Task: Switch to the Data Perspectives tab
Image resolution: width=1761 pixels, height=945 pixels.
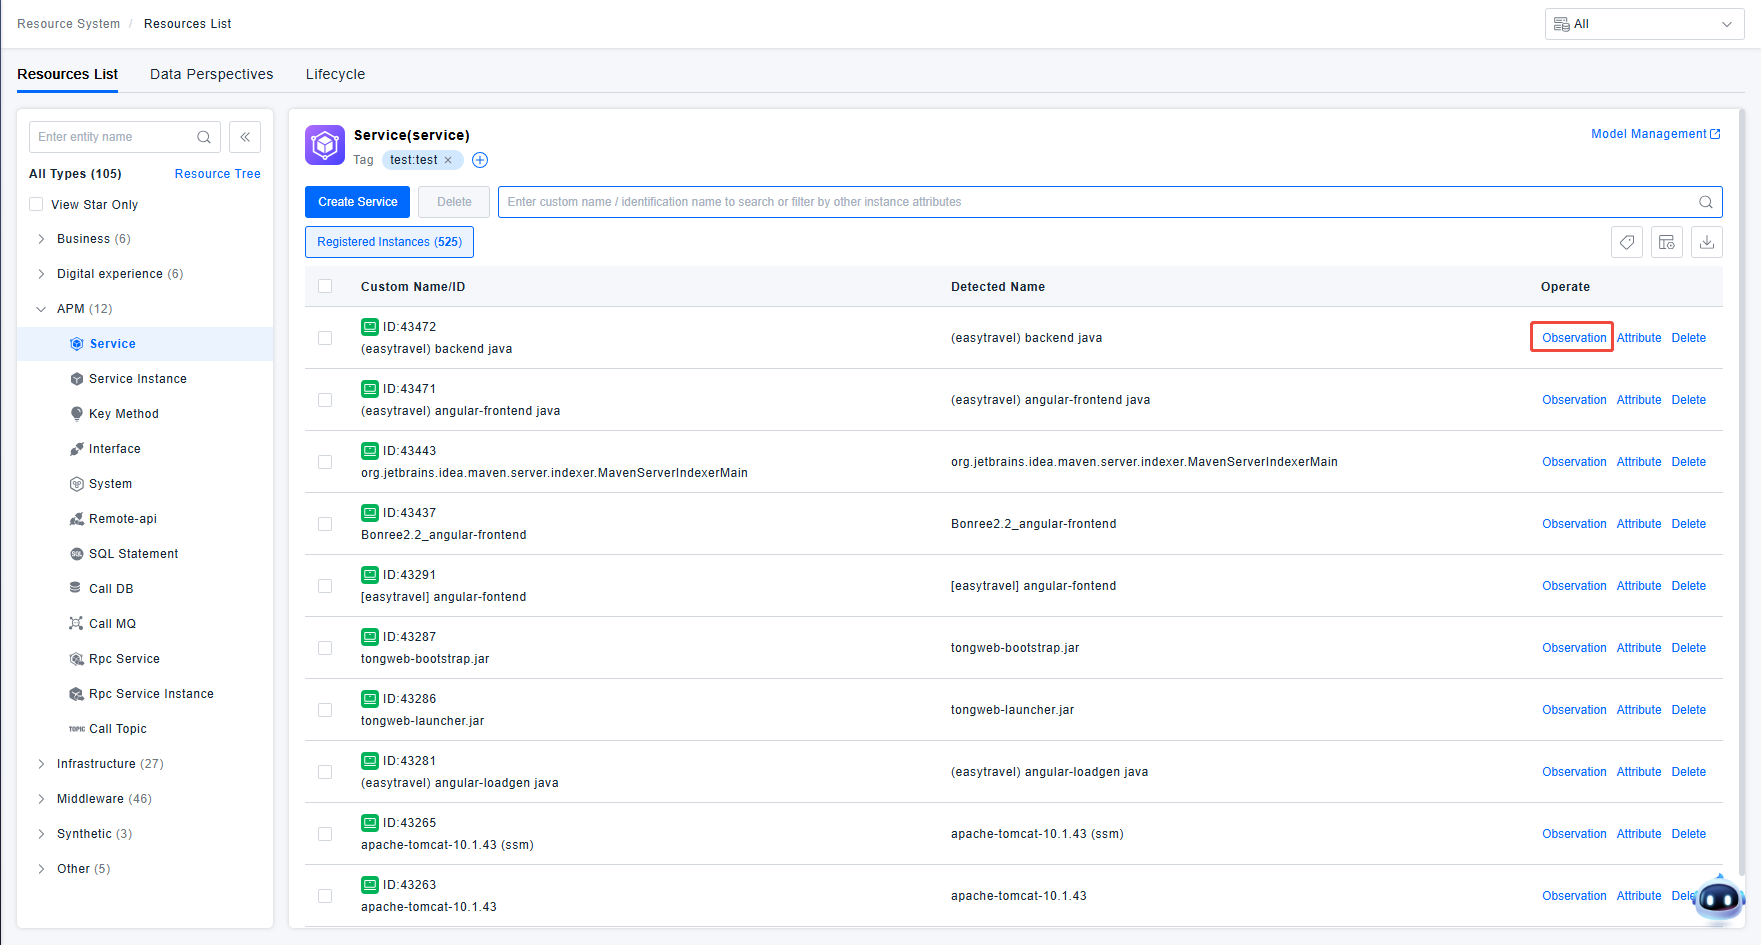Action: point(211,74)
